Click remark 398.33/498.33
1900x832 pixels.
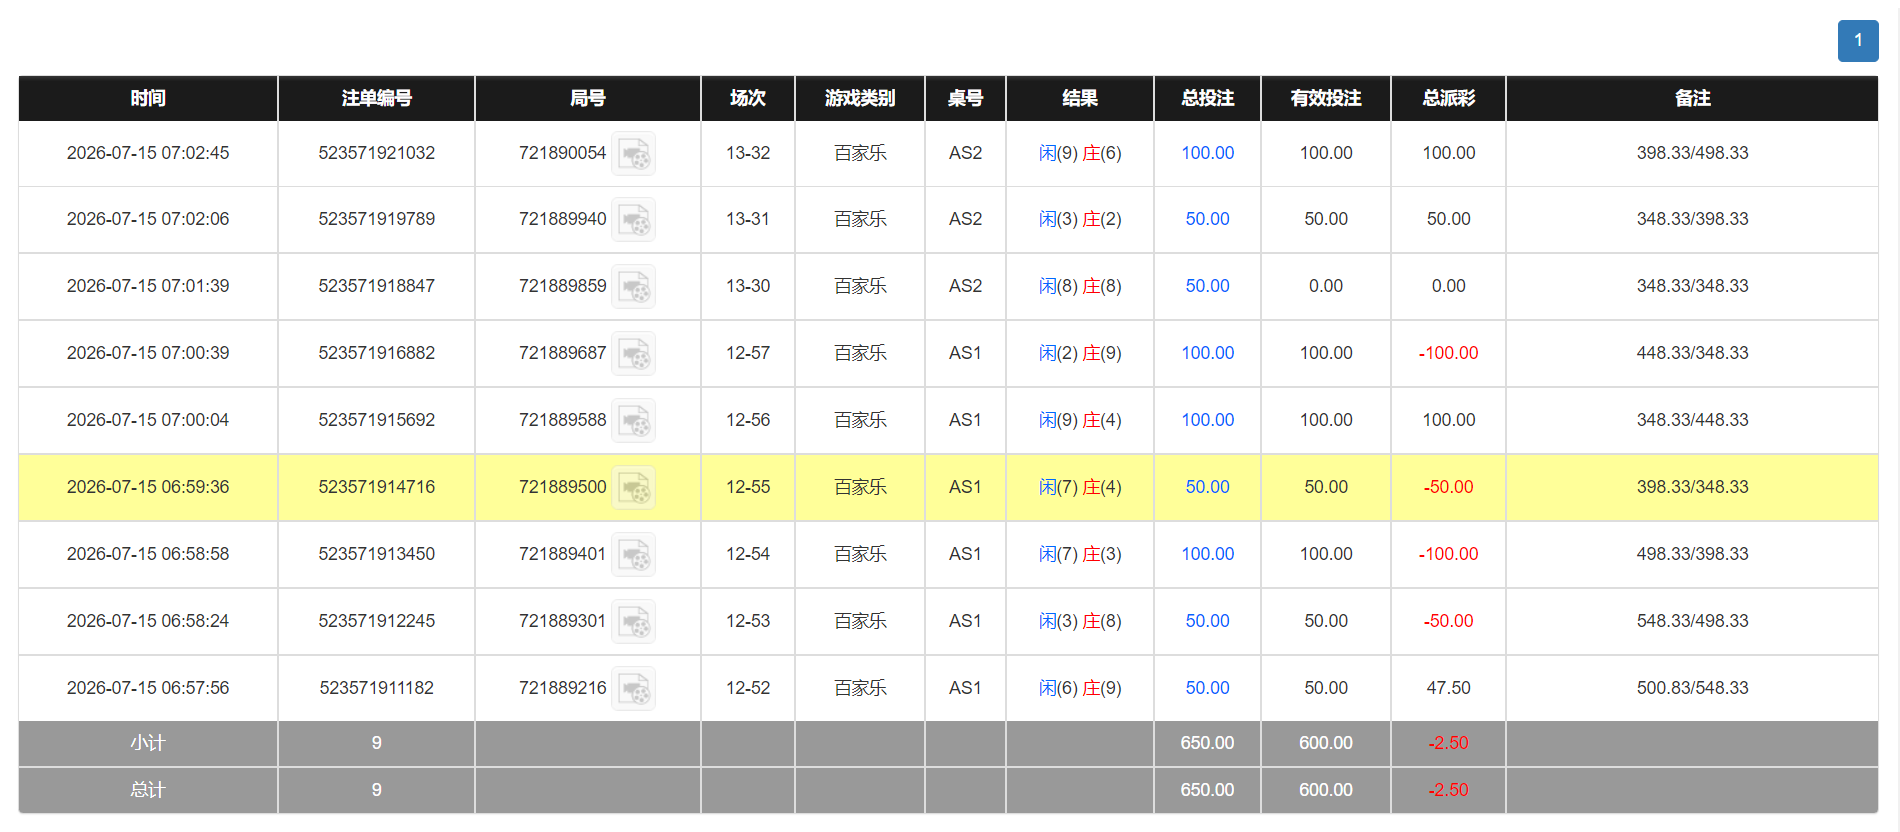pyautogui.click(x=1692, y=153)
